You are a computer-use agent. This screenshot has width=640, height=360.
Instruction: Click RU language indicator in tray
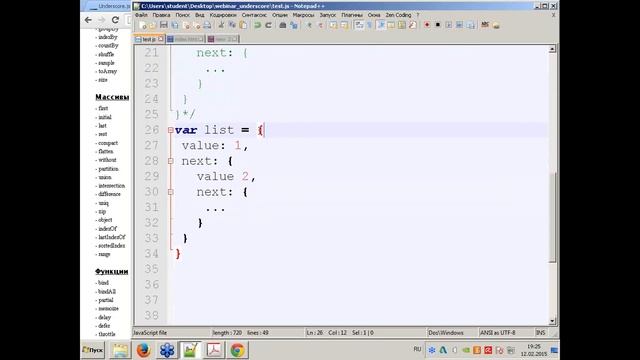tap(417, 349)
